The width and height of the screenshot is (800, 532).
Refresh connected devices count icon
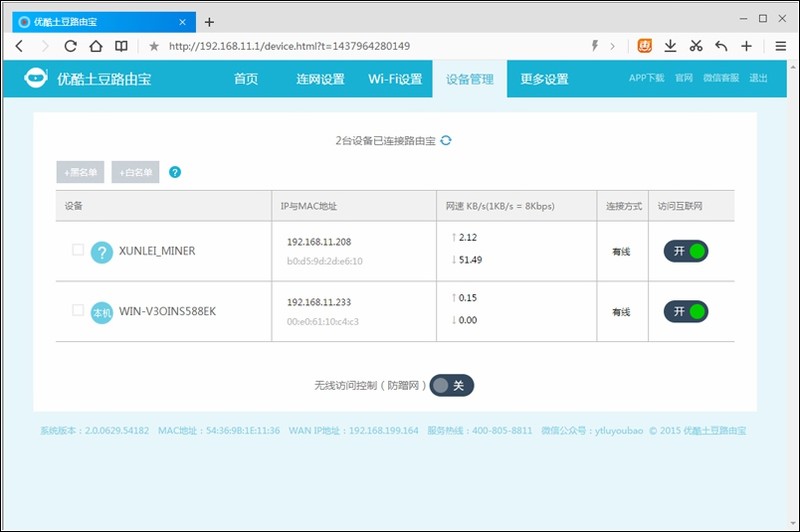coord(446,140)
